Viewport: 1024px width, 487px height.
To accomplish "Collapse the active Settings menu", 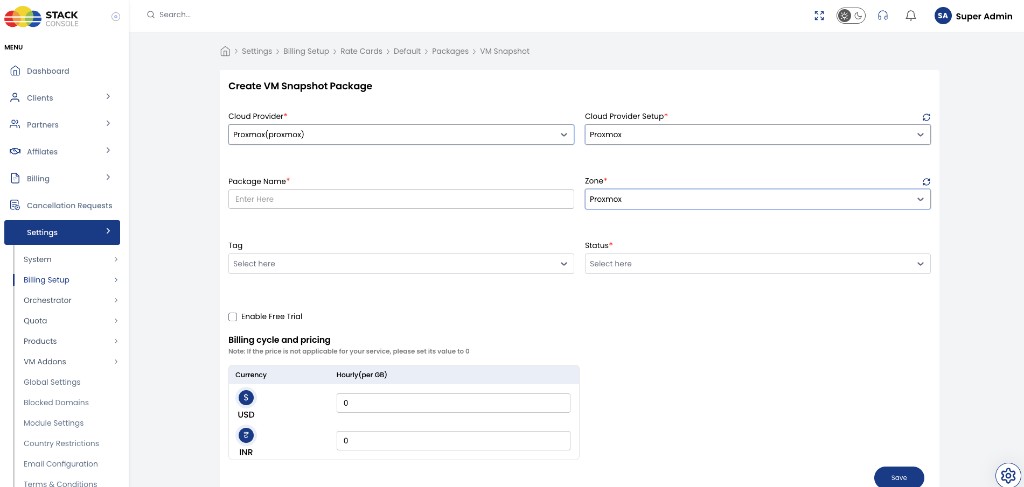I will pyautogui.click(x=62, y=232).
